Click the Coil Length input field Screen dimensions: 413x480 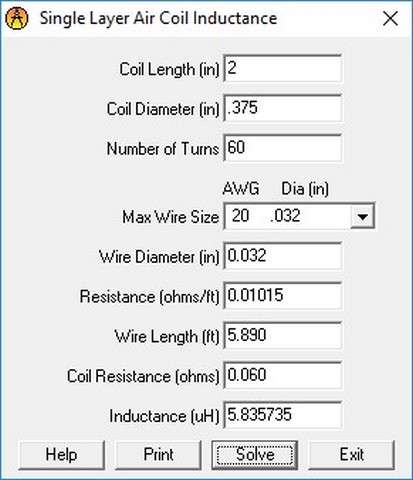(x=283, y=69)
